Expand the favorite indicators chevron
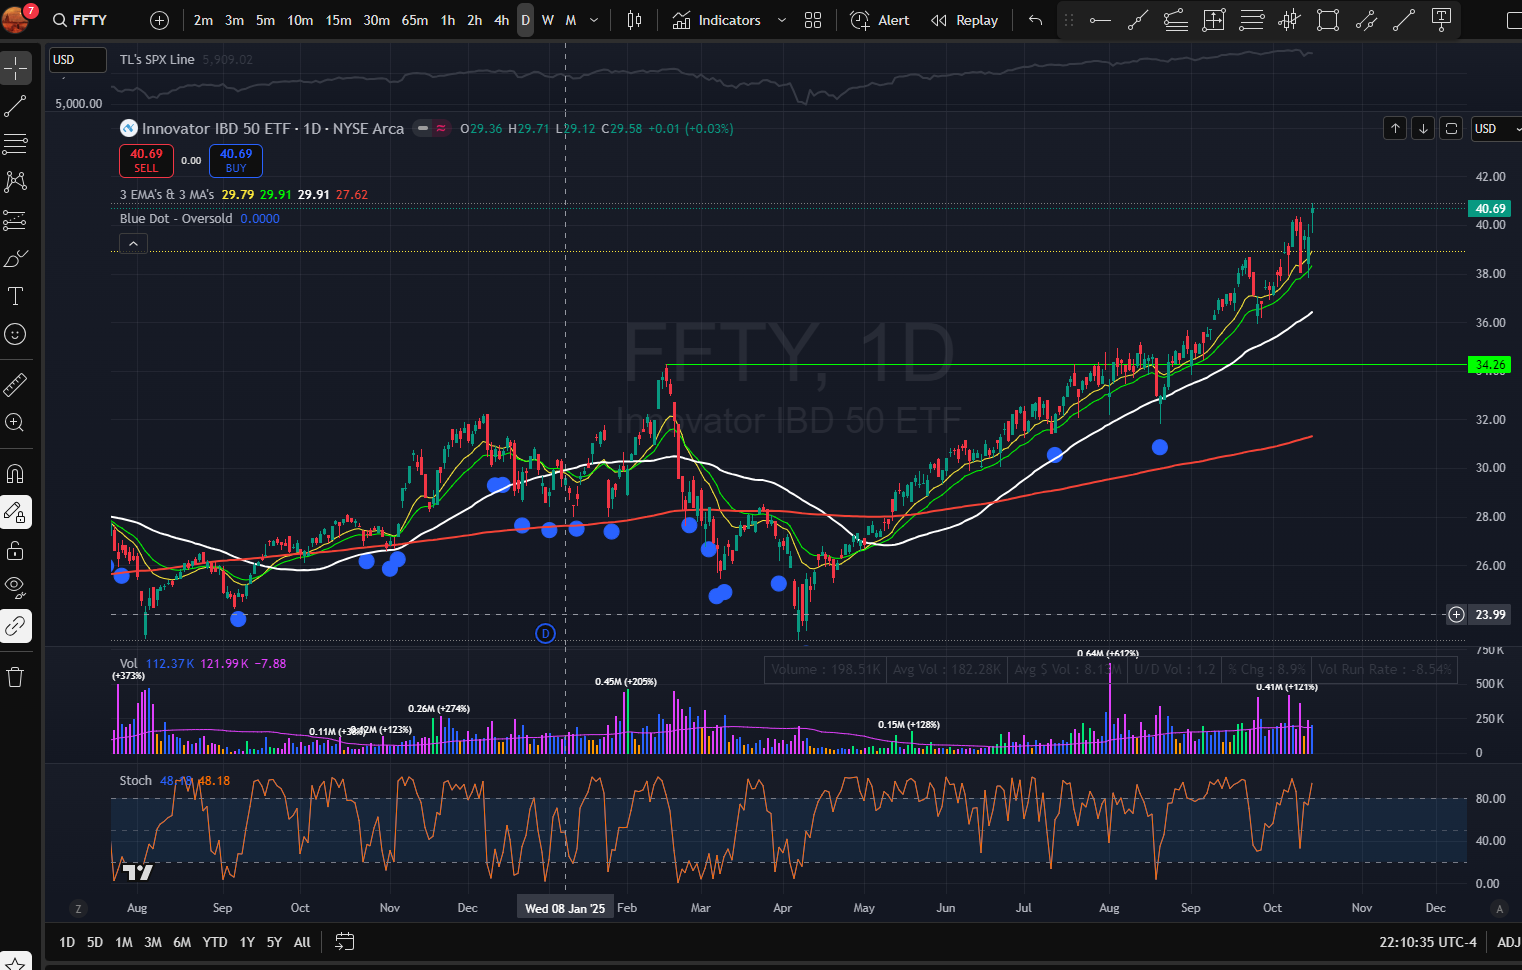The image size is (1522, 970). click(x=782, y=20)
